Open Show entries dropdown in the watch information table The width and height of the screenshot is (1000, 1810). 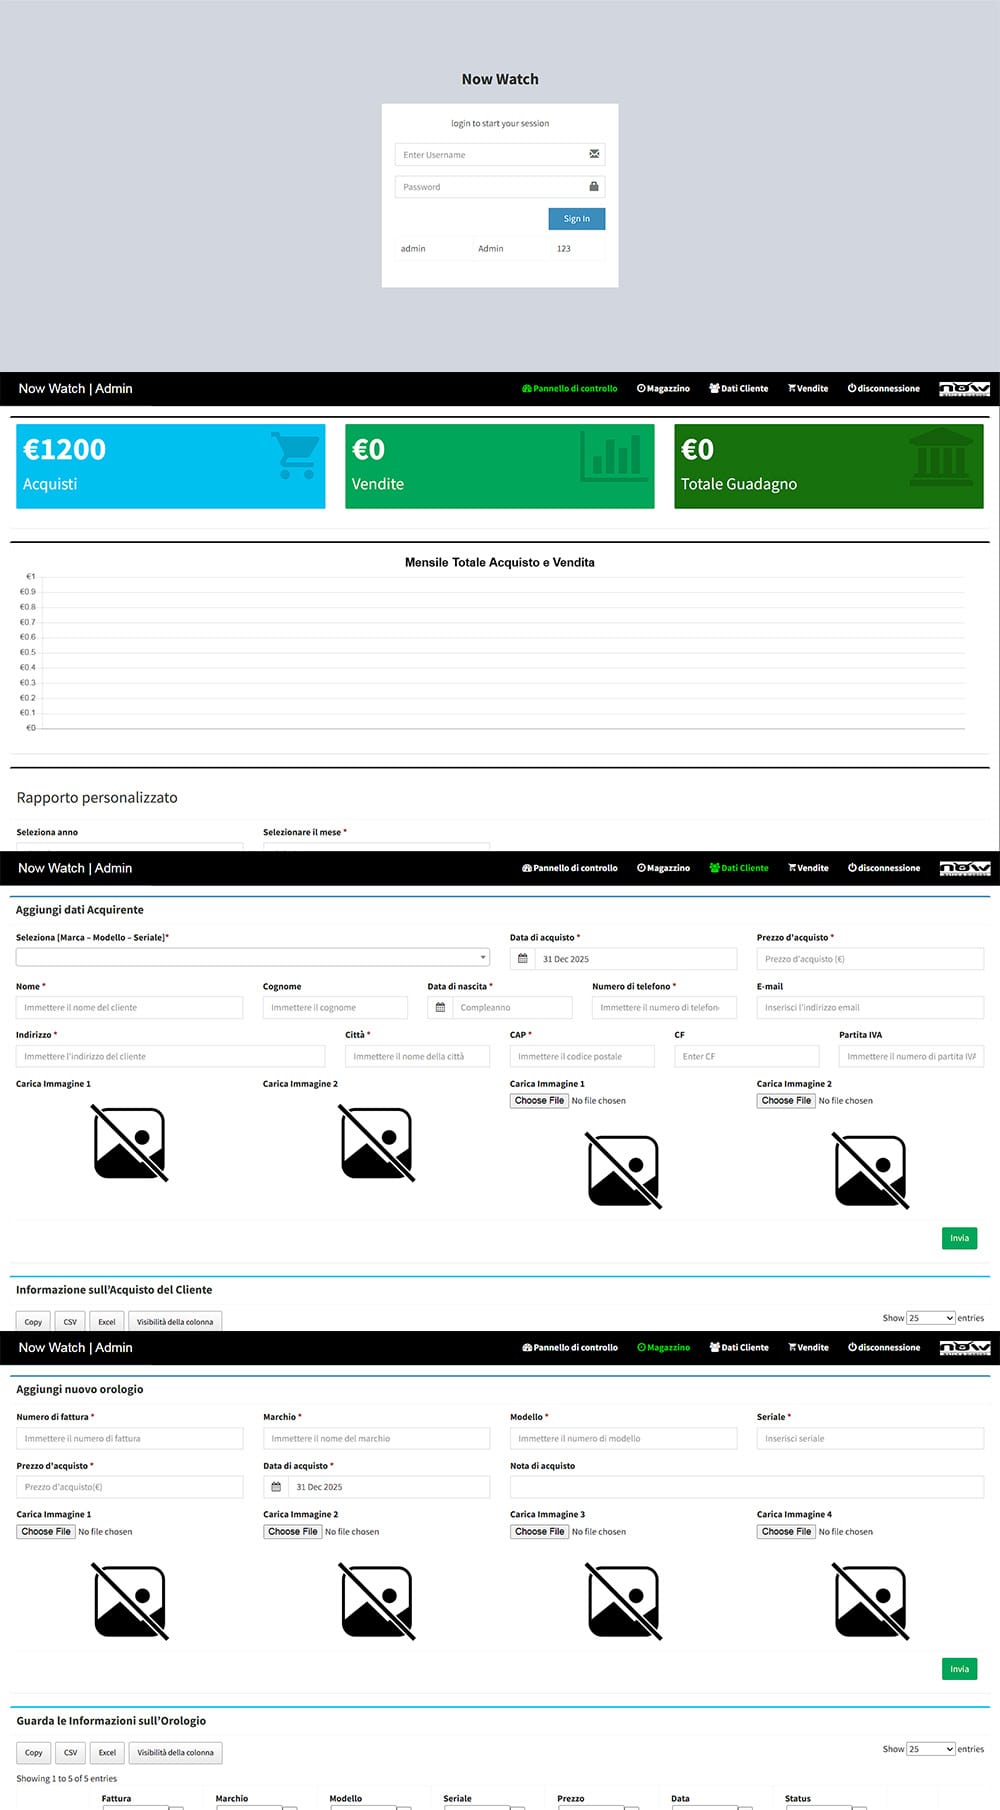pos(930,1749)
